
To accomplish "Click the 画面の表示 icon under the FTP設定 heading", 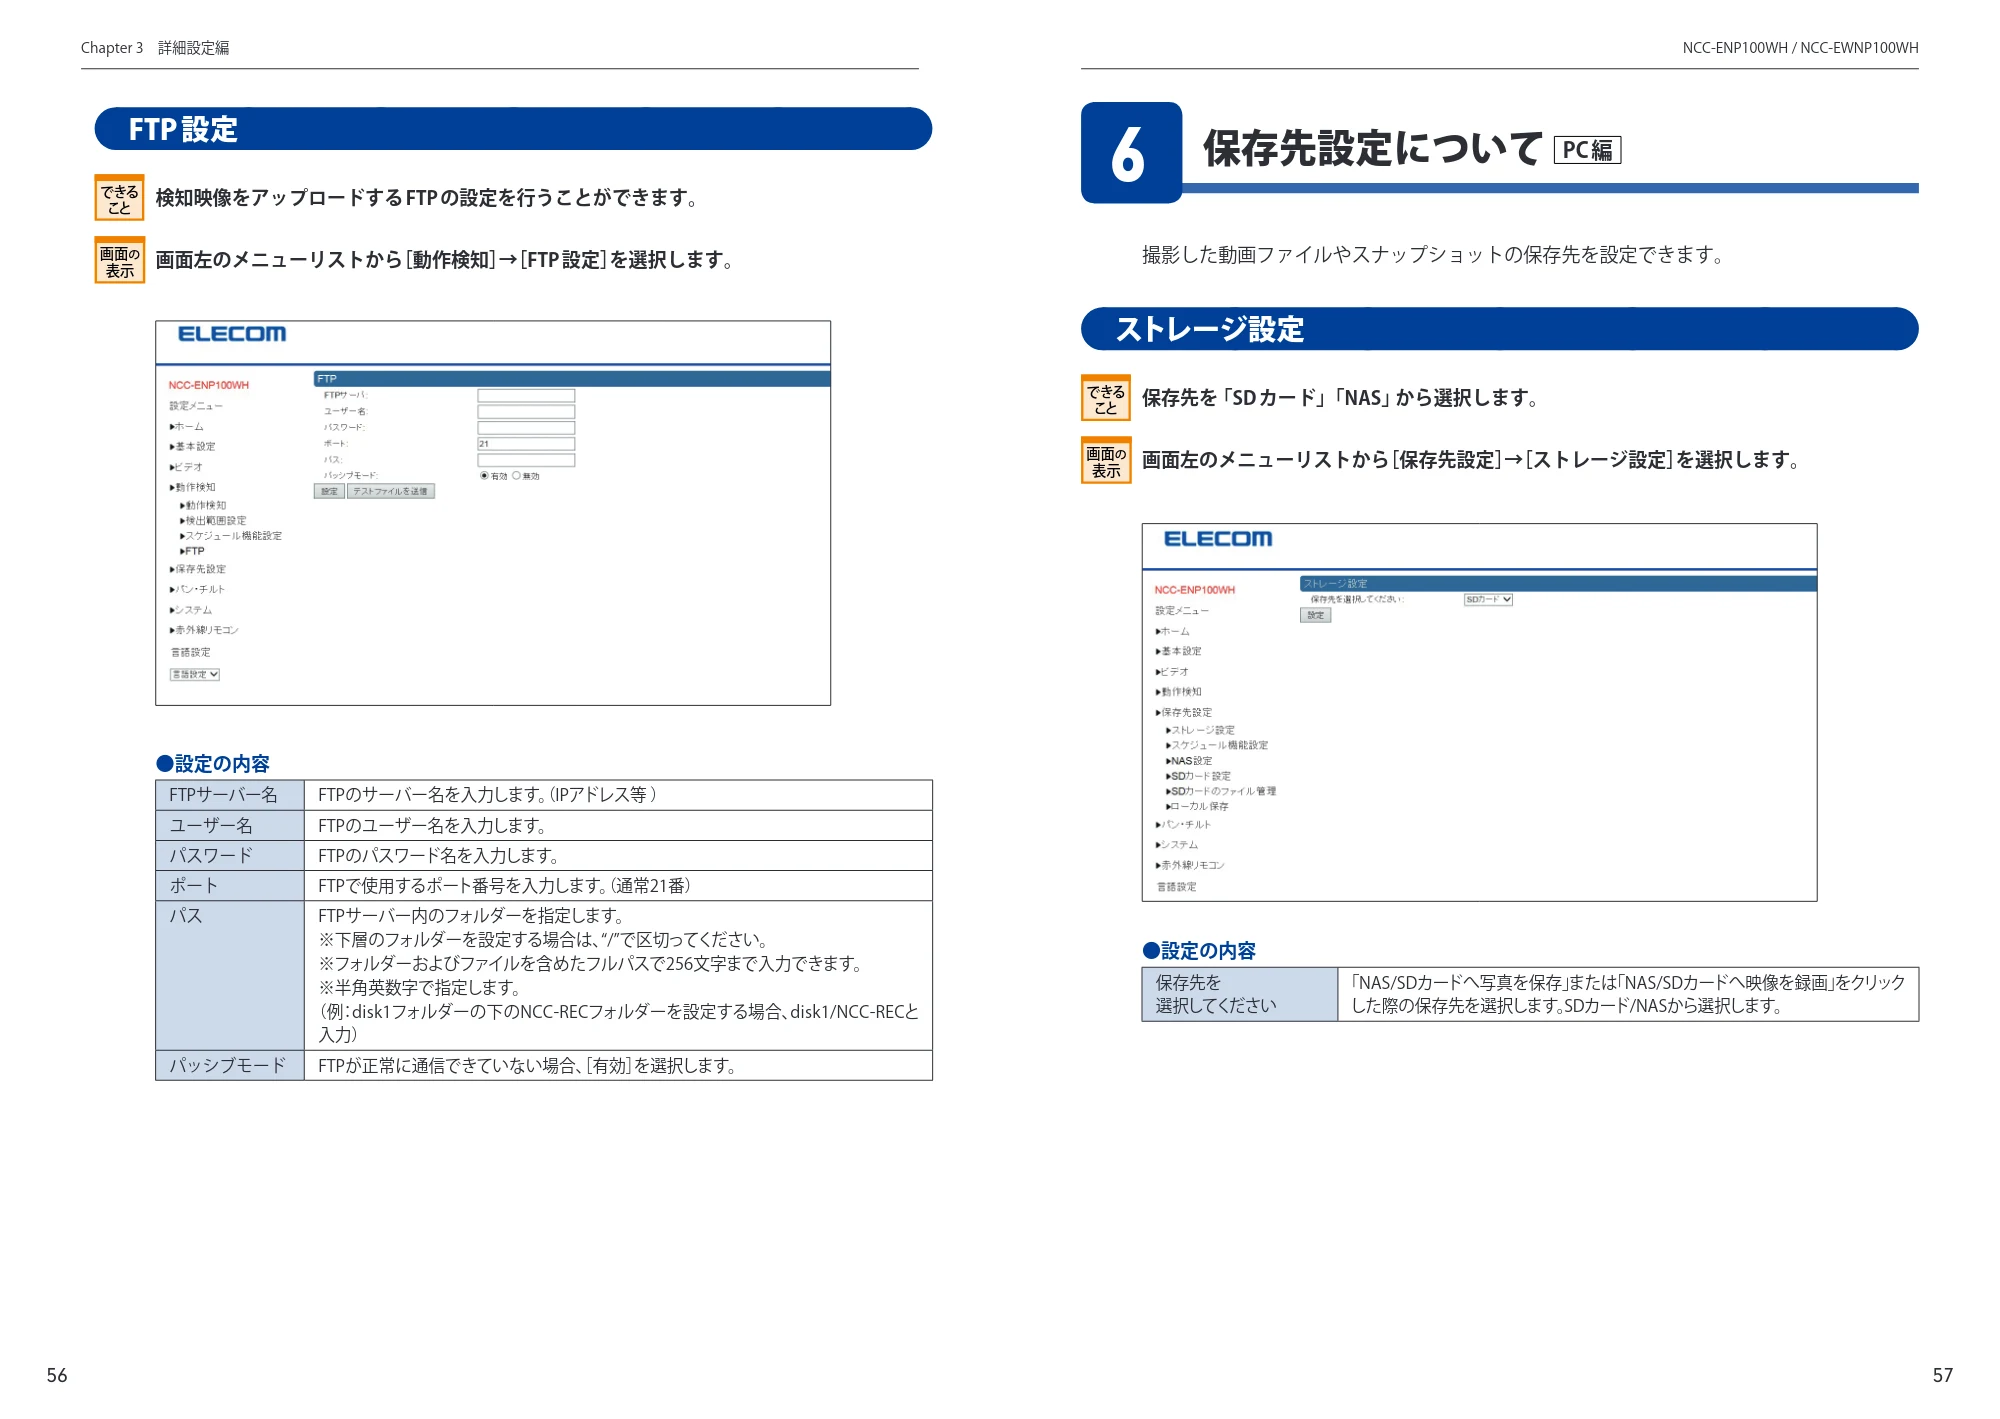I will [x=120, y=260].
